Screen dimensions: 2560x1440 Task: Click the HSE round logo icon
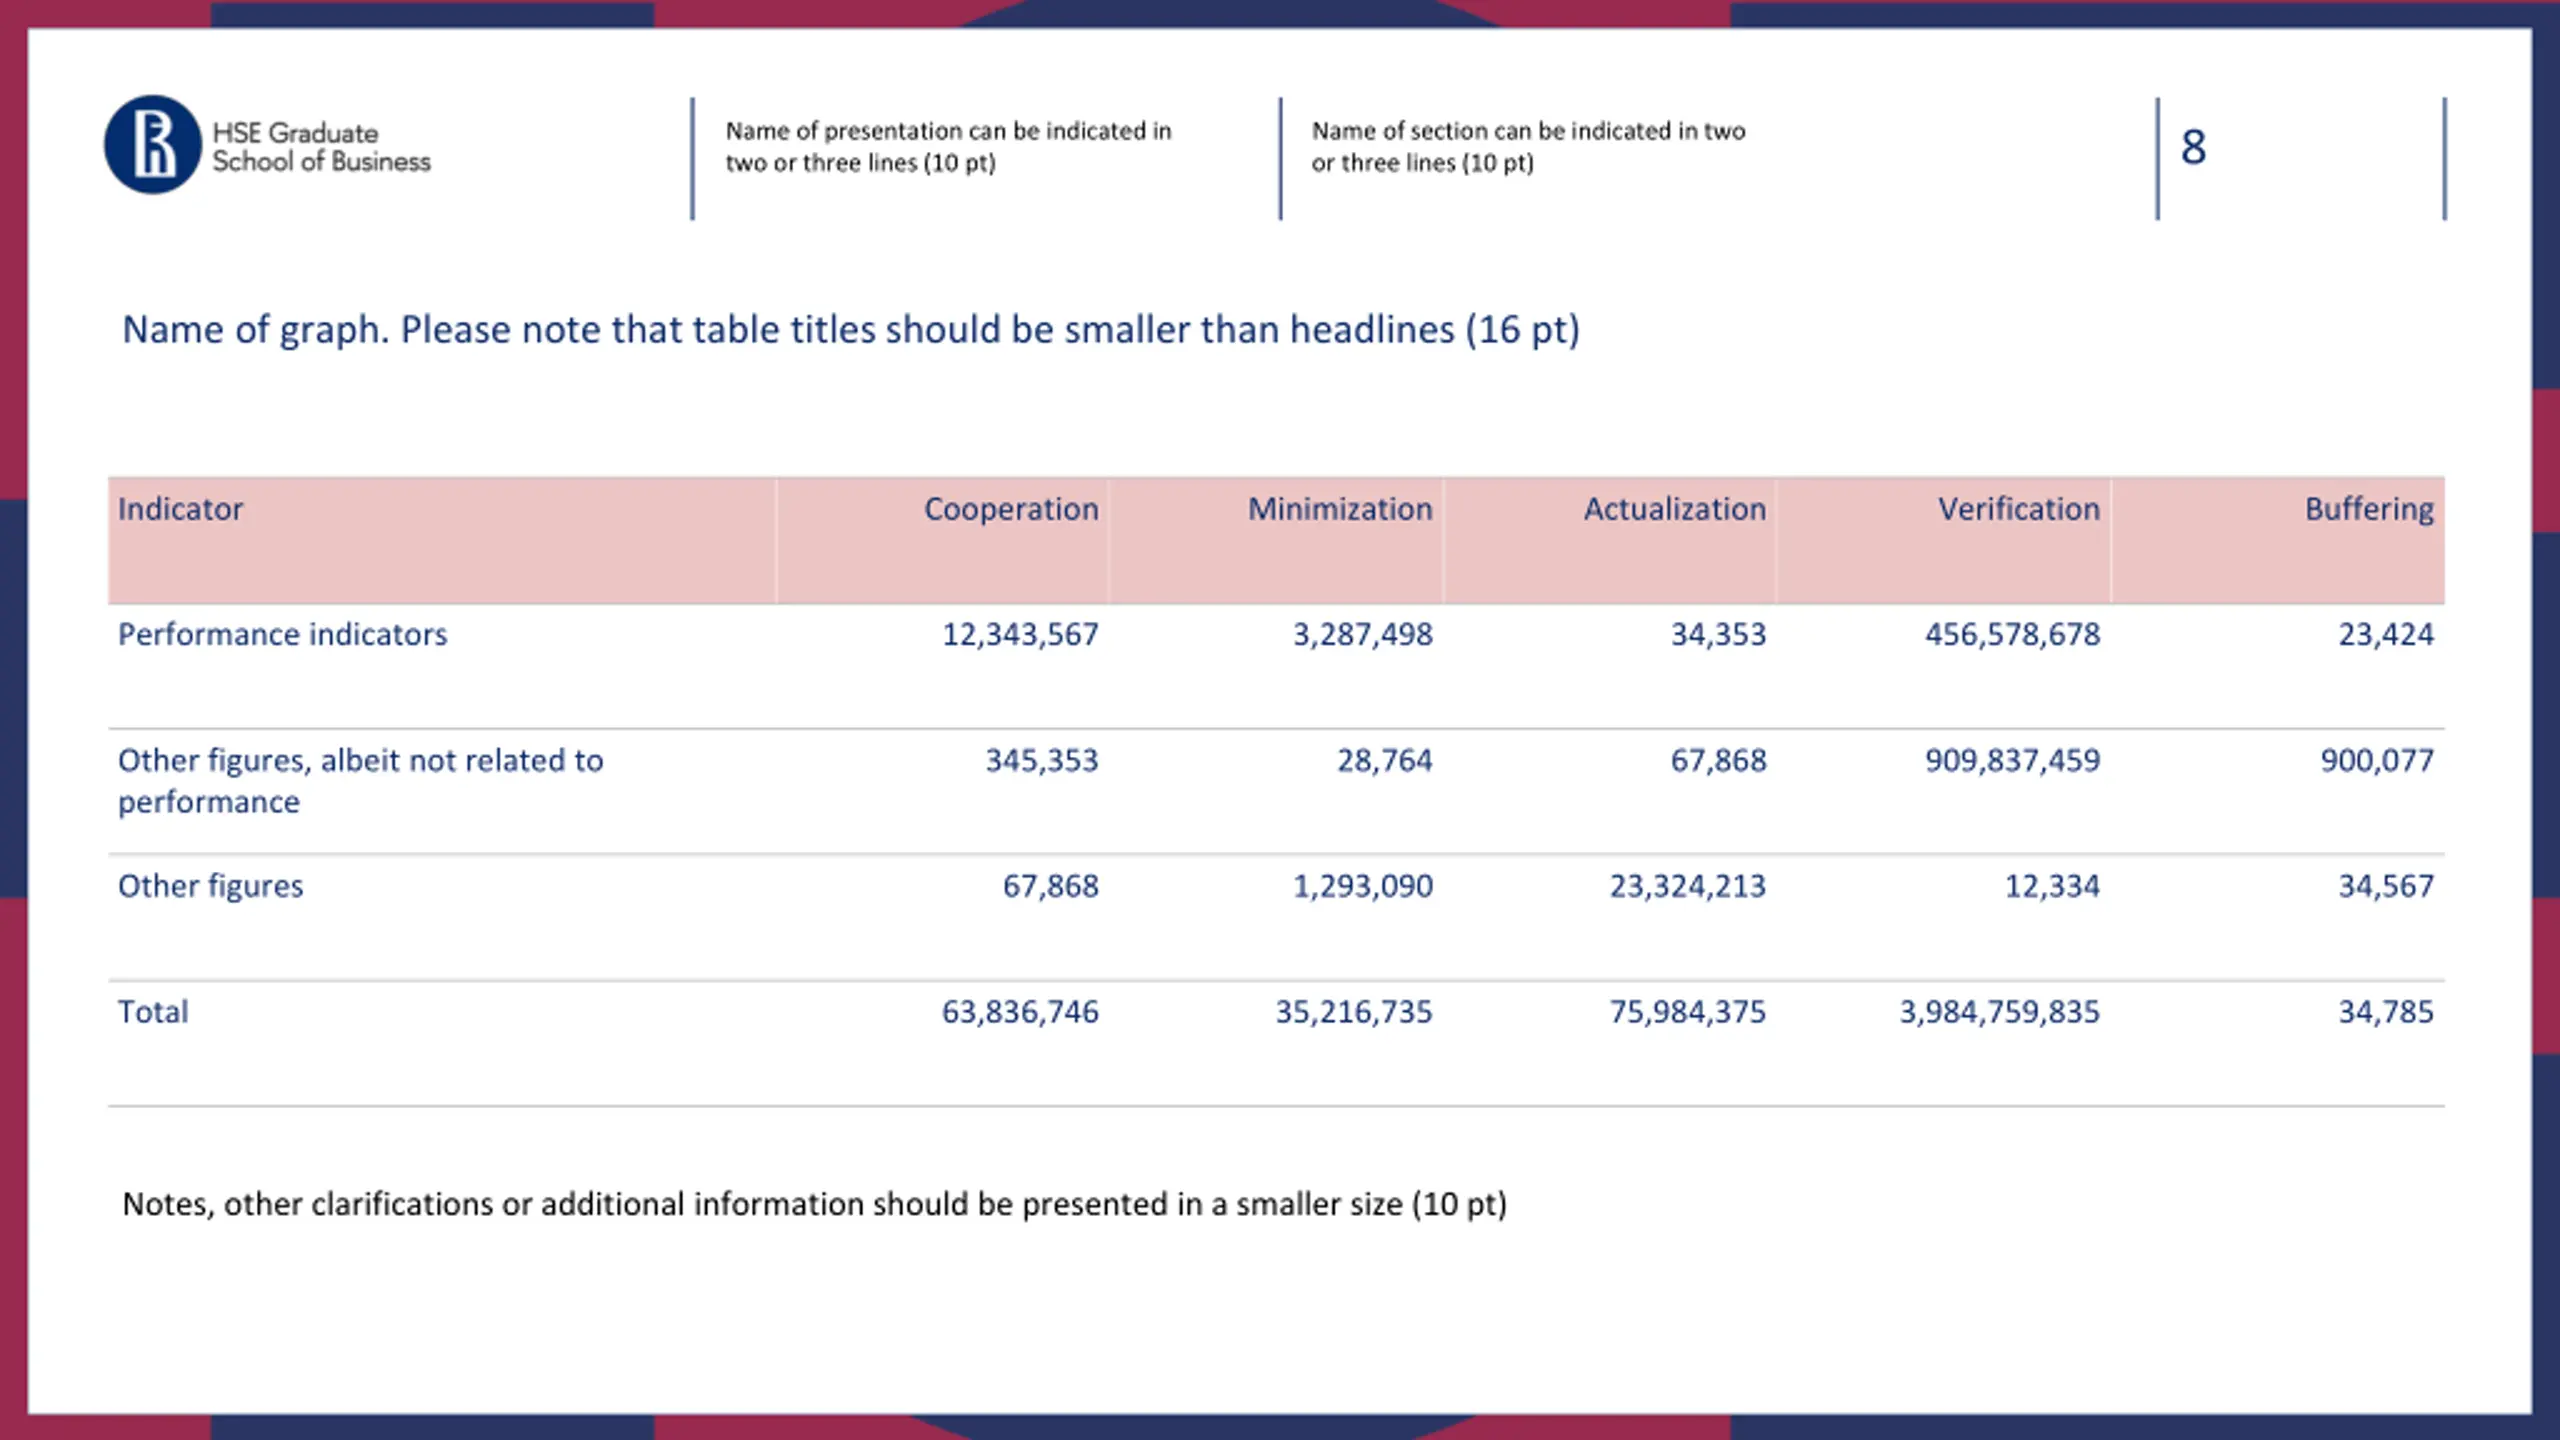[153, 145]
